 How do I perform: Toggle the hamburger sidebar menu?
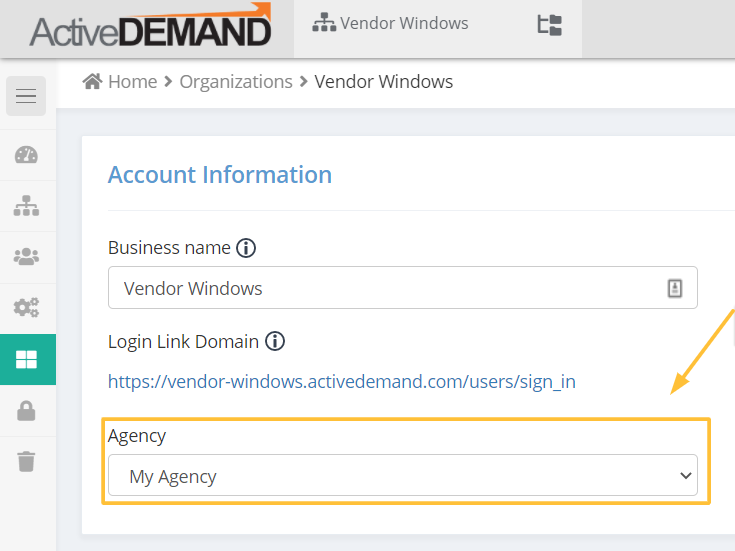tap(26, 96)
